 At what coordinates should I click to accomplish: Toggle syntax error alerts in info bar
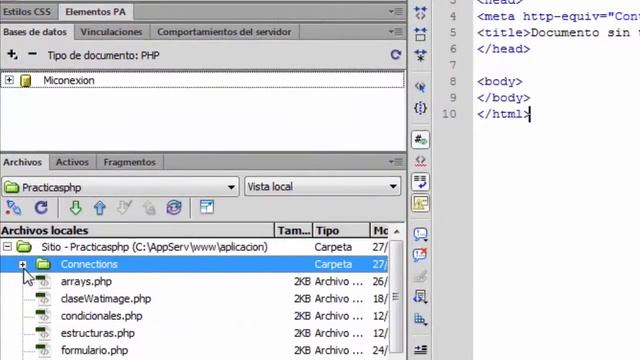420,203
